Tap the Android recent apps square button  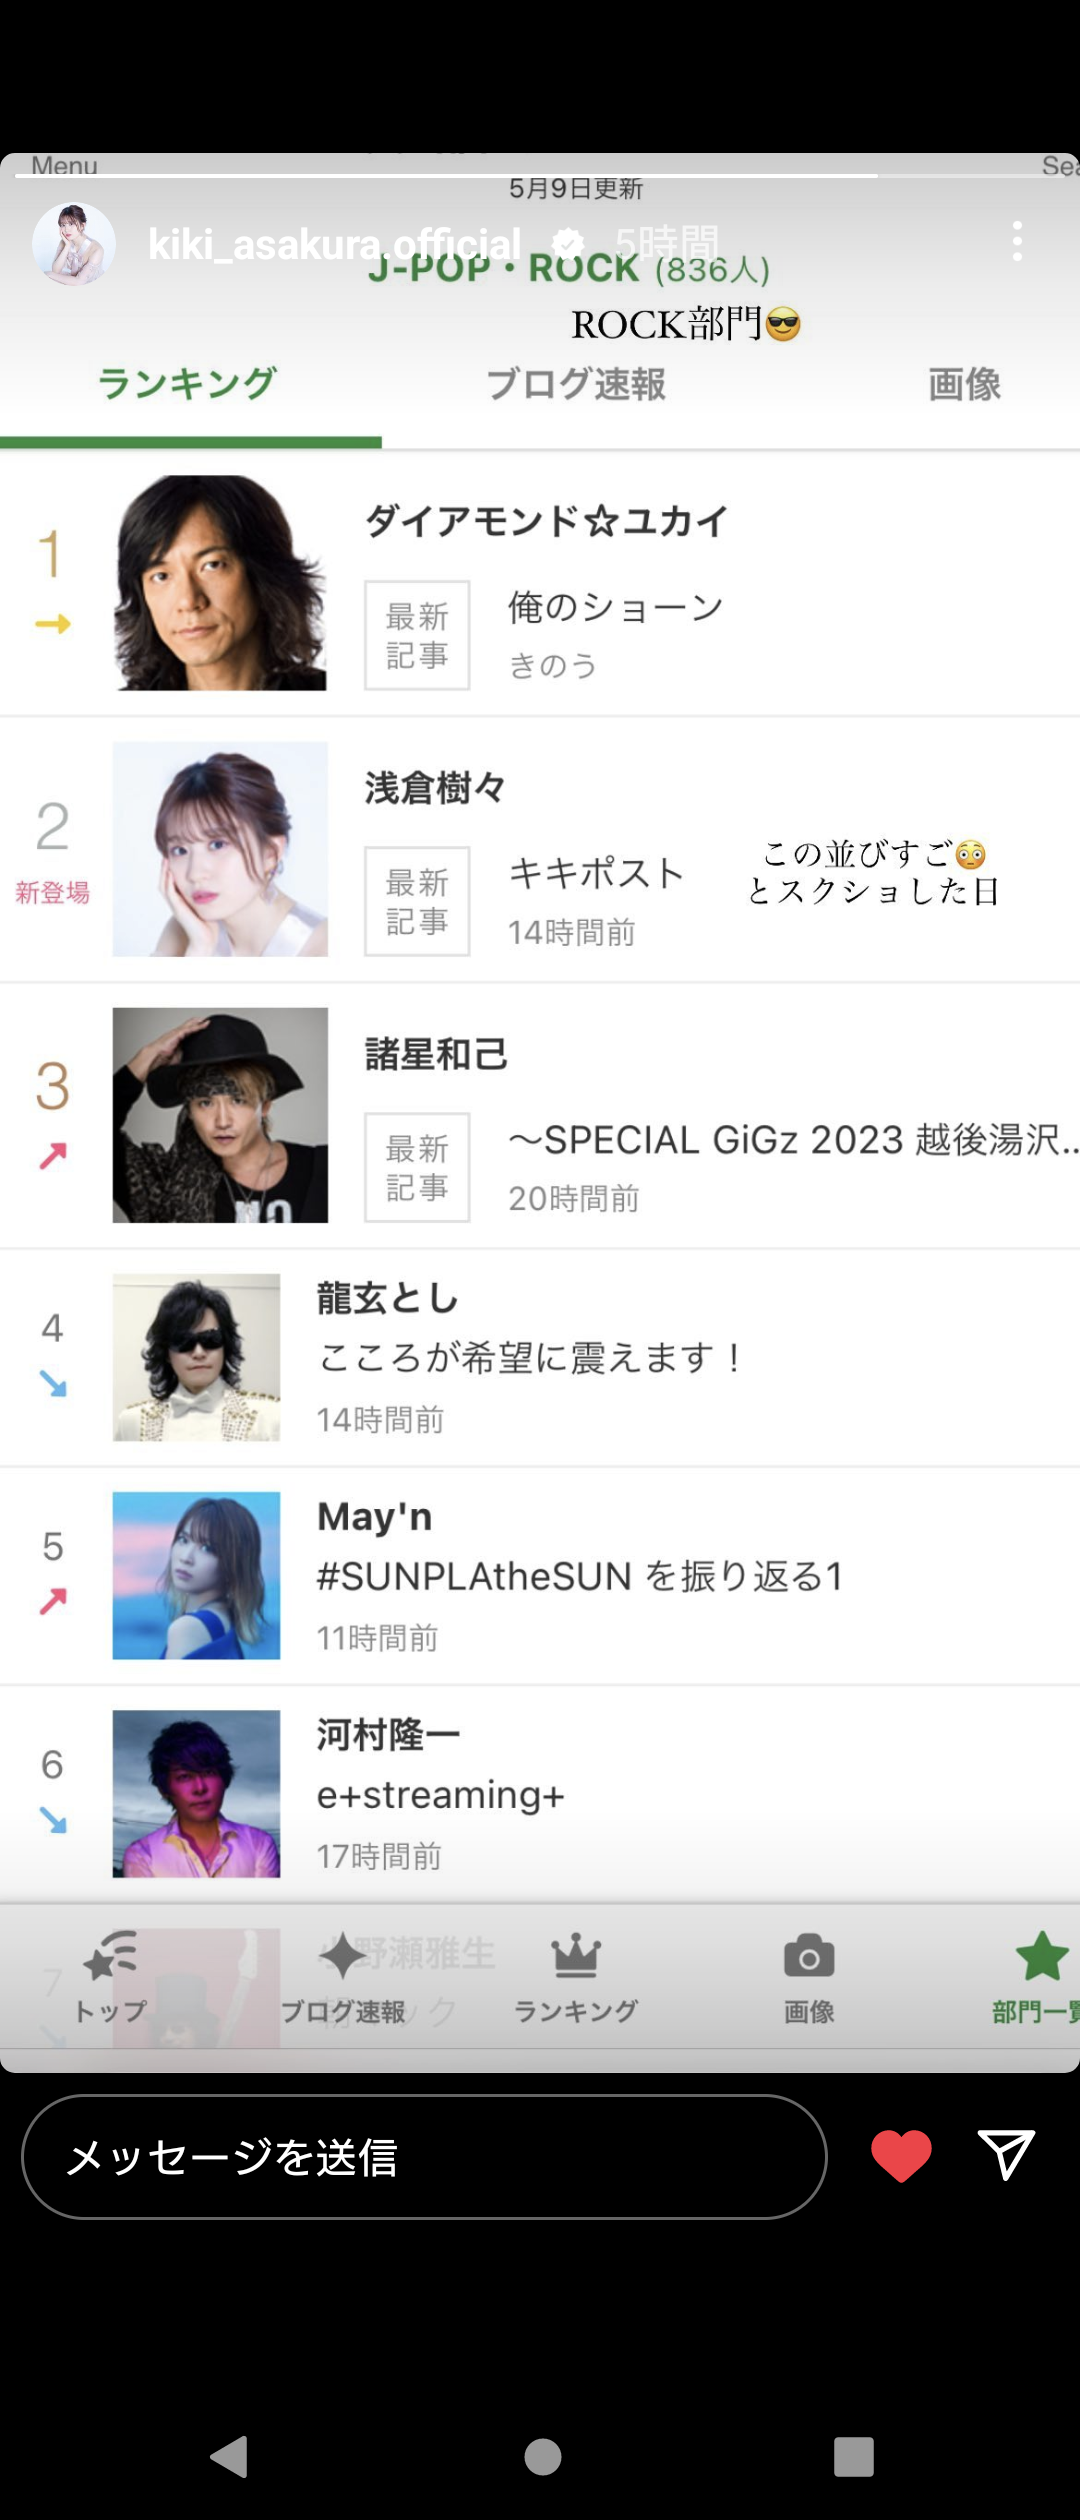tap(854, 2457)
